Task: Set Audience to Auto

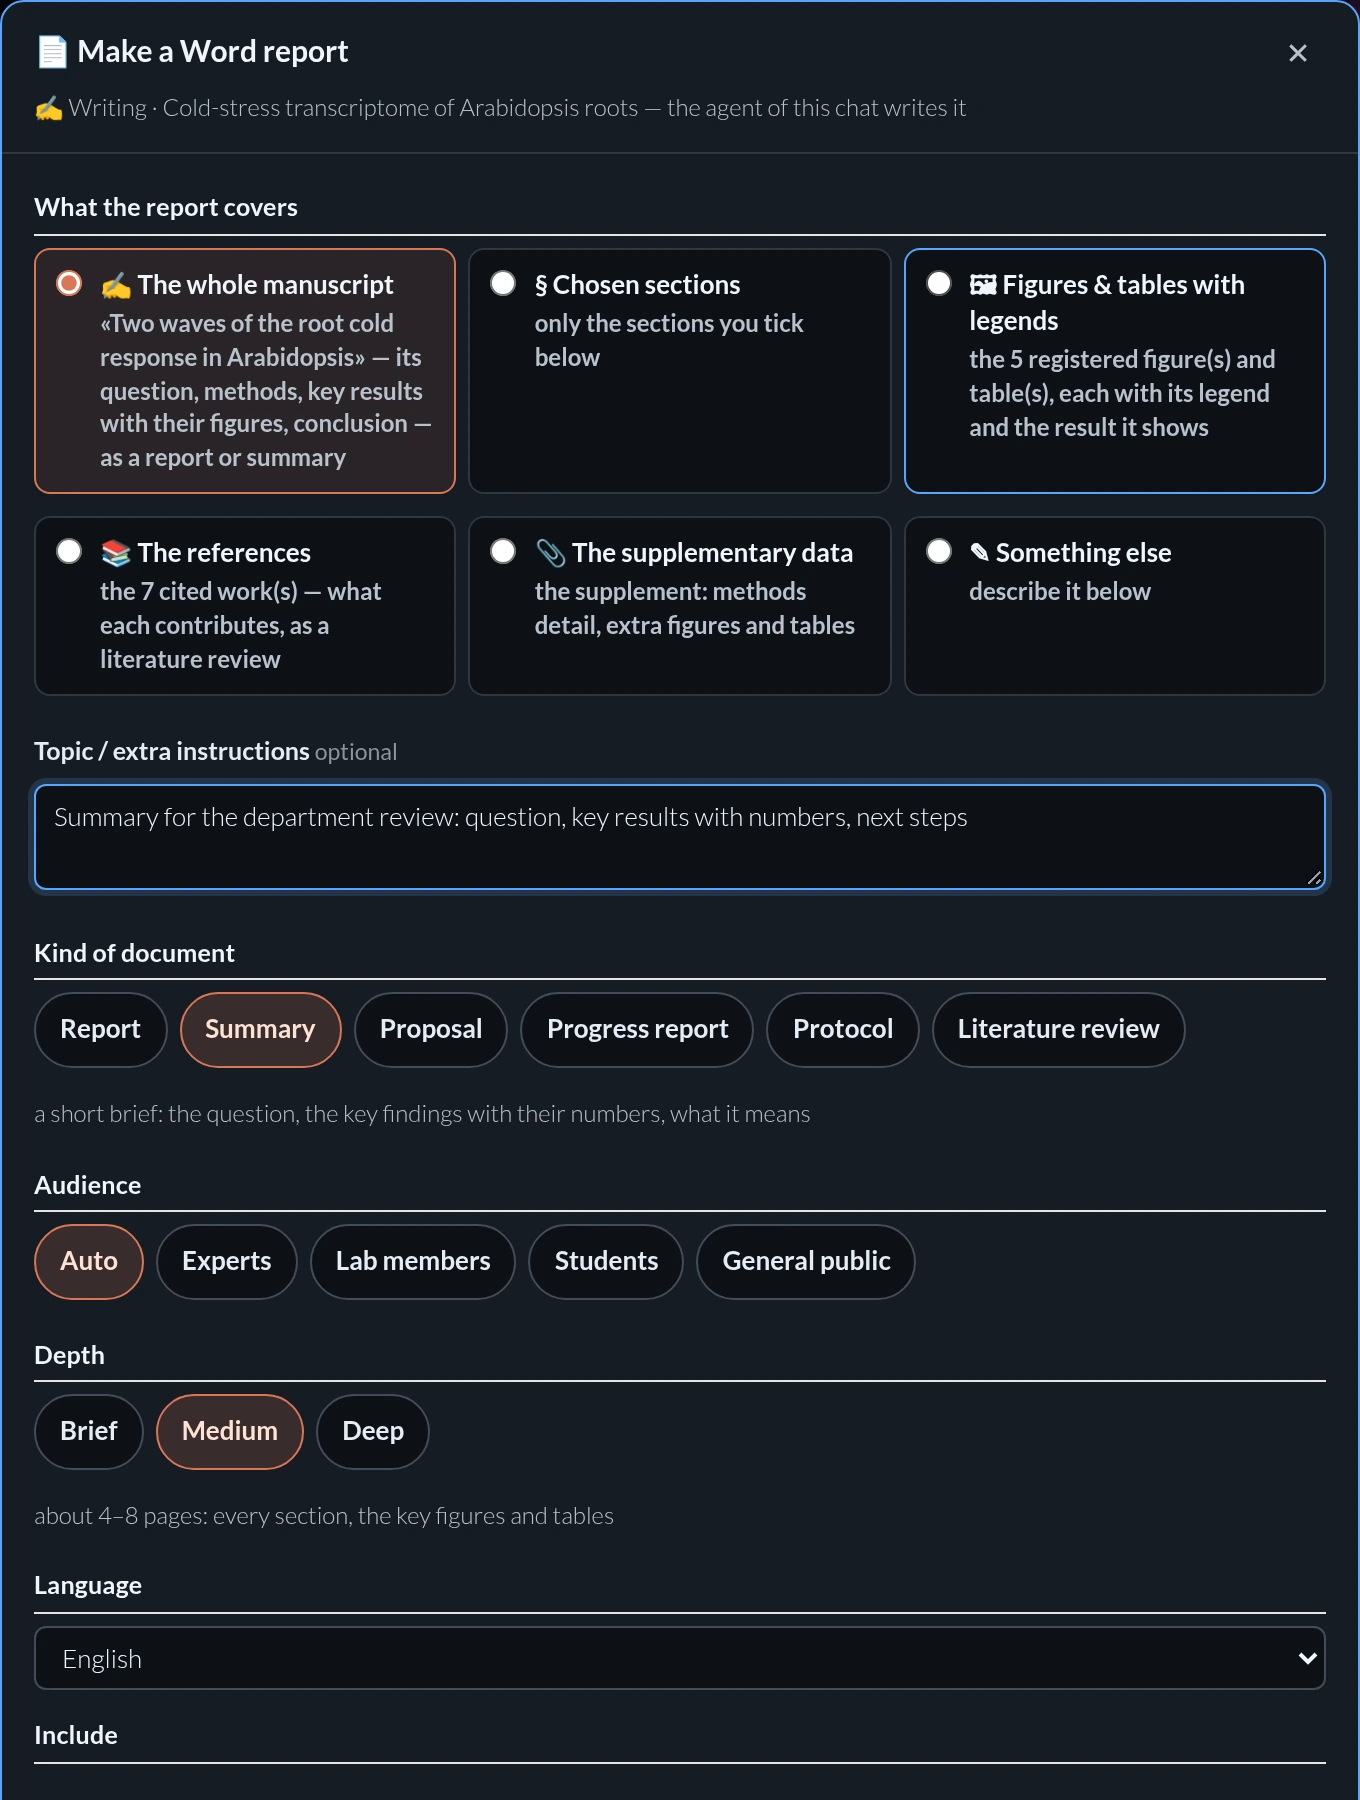Action: tap(89, 1262)
